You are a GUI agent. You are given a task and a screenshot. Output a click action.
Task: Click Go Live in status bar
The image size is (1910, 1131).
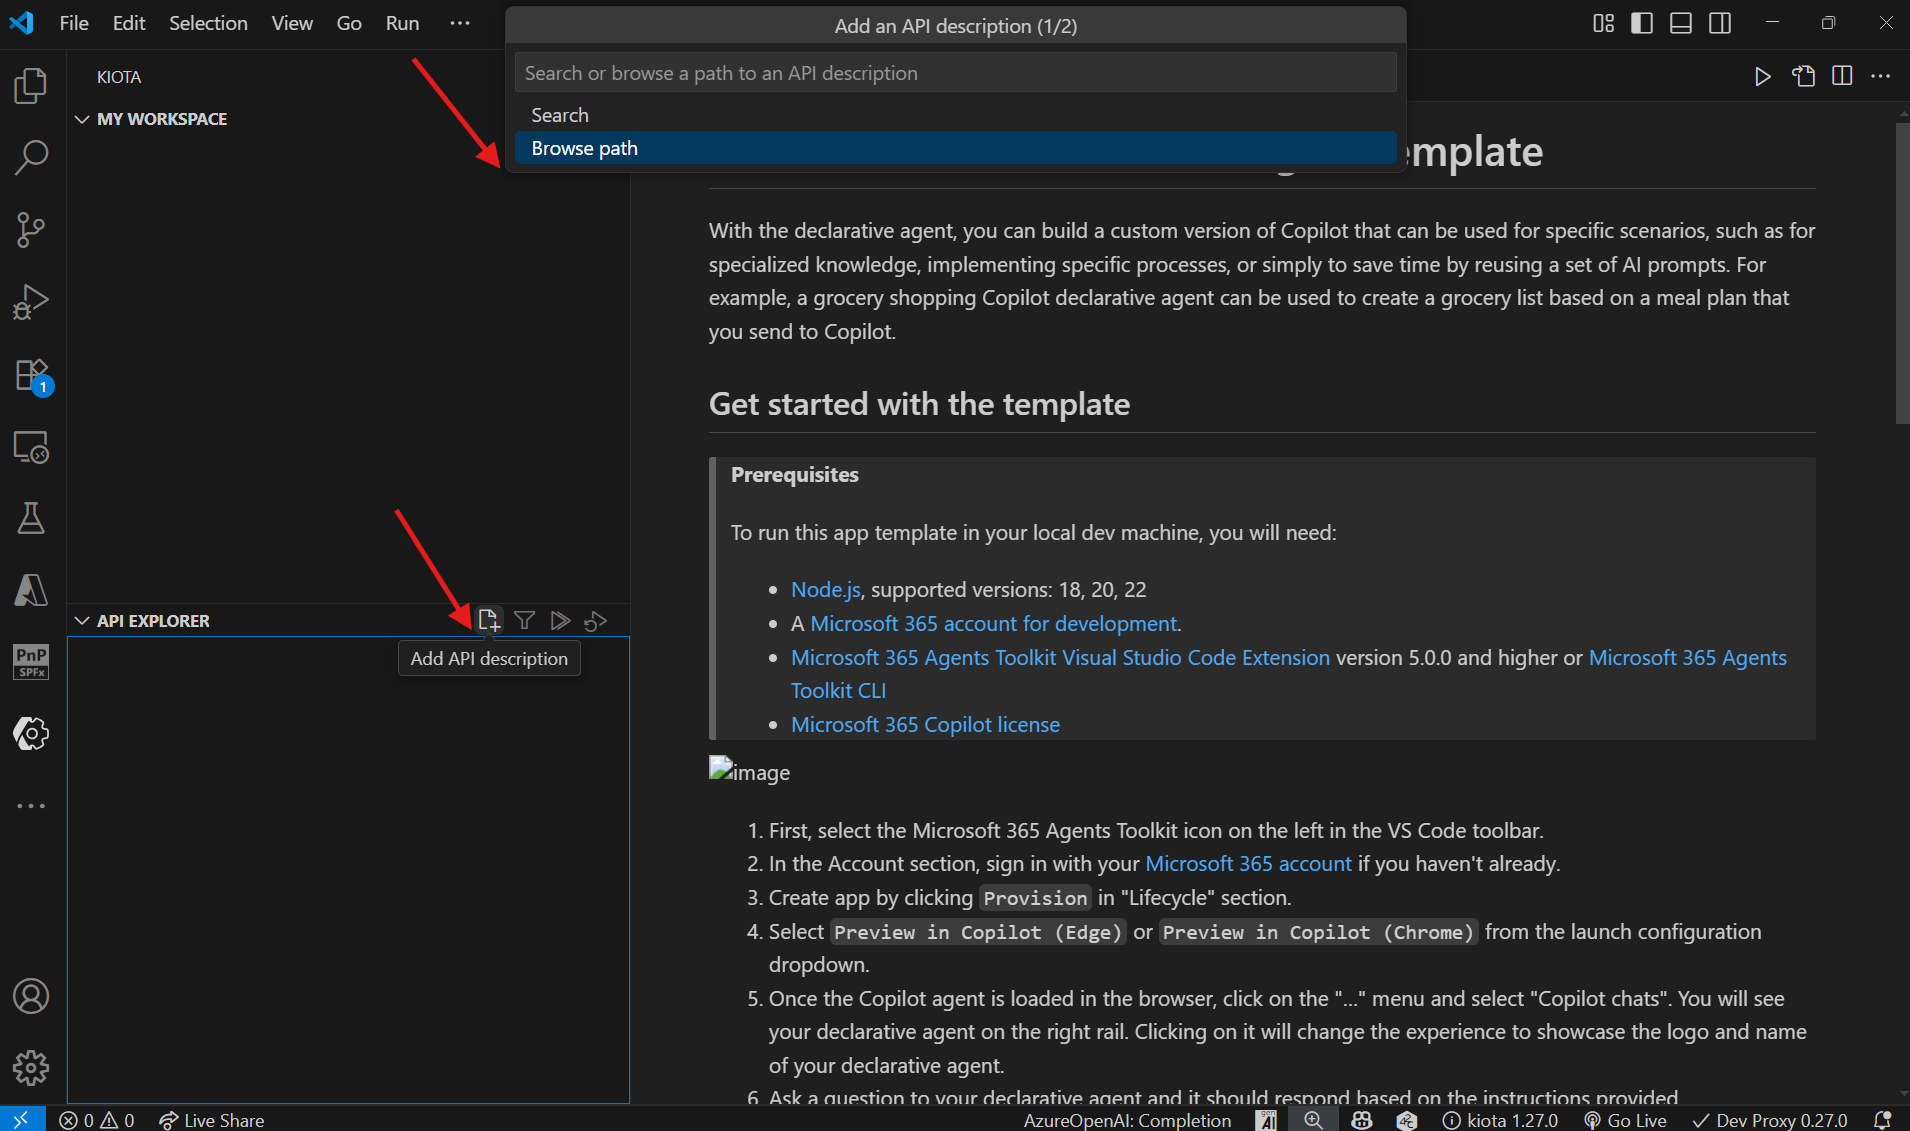point(1625,1120)
